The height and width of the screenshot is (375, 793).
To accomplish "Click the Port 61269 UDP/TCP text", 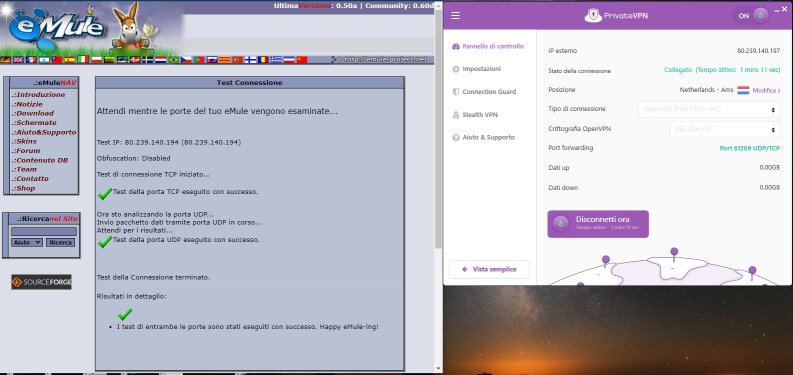I will [750, 148].
